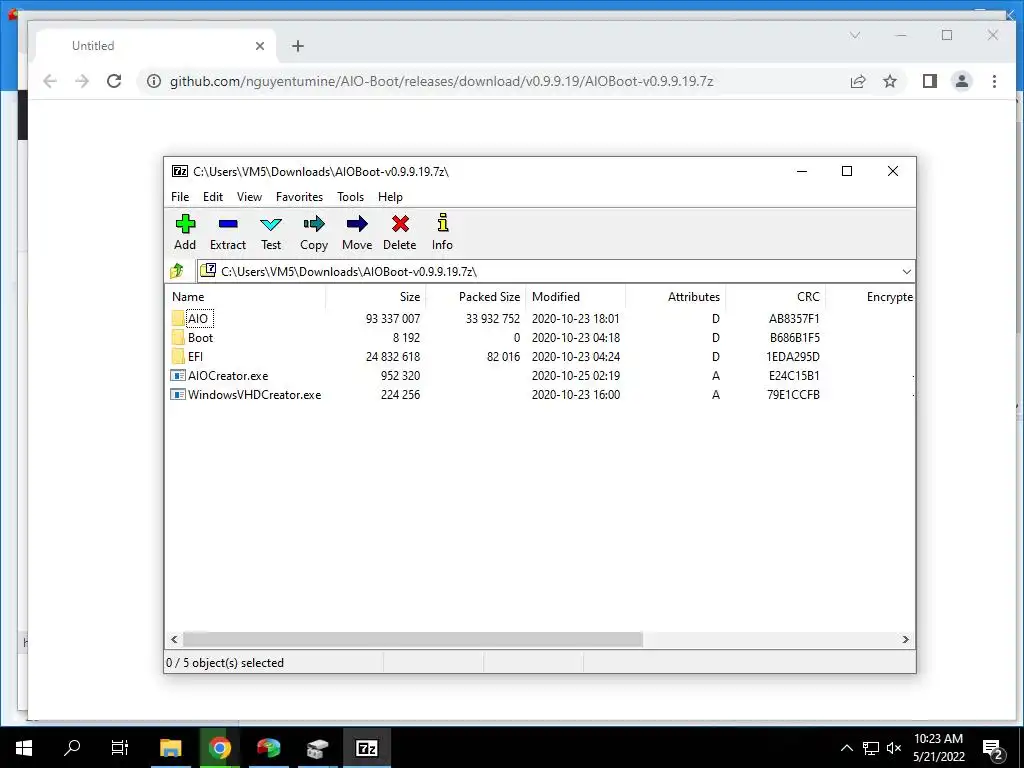Open Task View on the taskbar
This screenshot has width=1024, height=768.
(120, 748)
